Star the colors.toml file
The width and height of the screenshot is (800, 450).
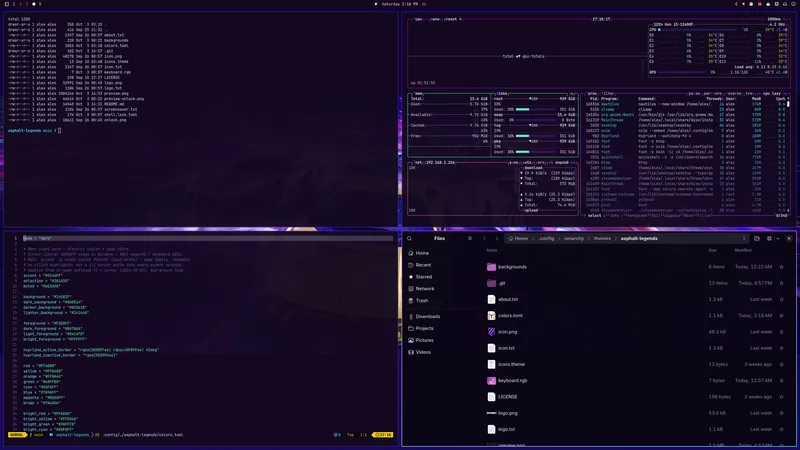coord(781,316)
